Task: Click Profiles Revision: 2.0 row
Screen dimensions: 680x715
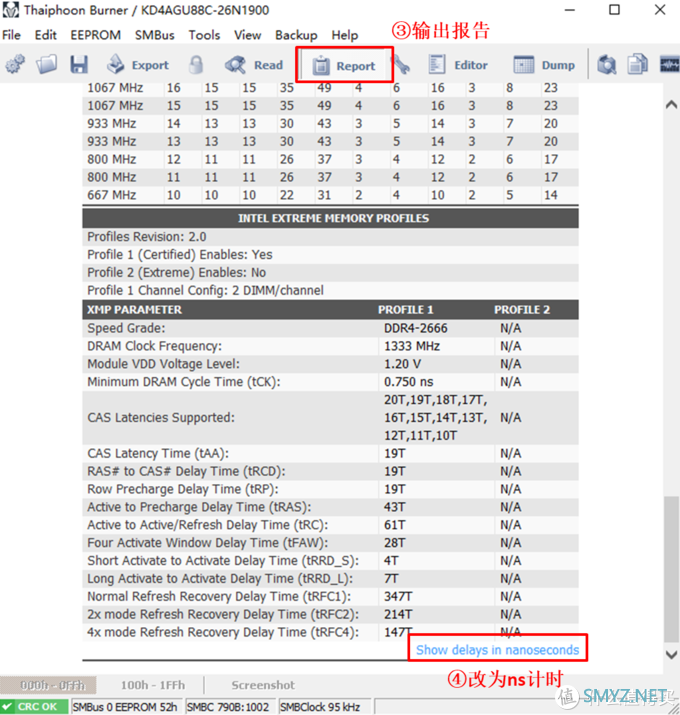Action: (331, 237)
